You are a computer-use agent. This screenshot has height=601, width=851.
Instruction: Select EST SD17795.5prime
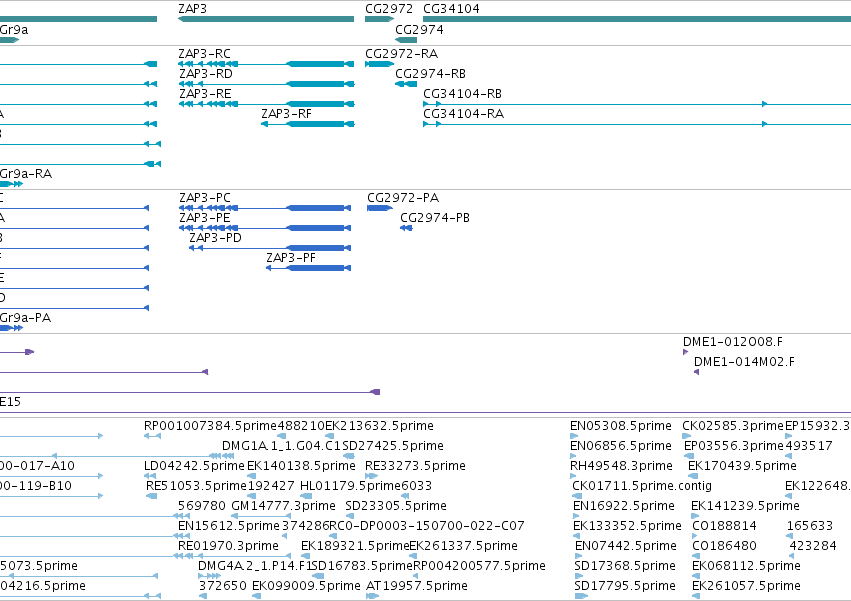click(x=625, y=586)
